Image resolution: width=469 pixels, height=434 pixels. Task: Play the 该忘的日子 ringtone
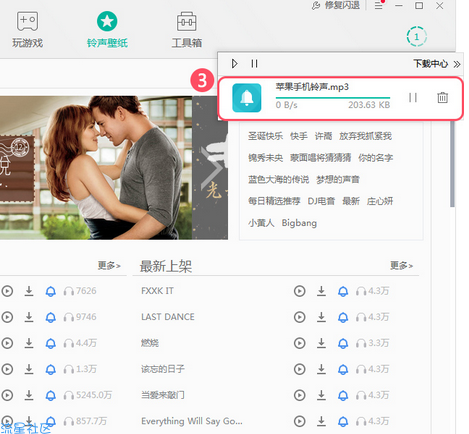[x=299, y=369]
